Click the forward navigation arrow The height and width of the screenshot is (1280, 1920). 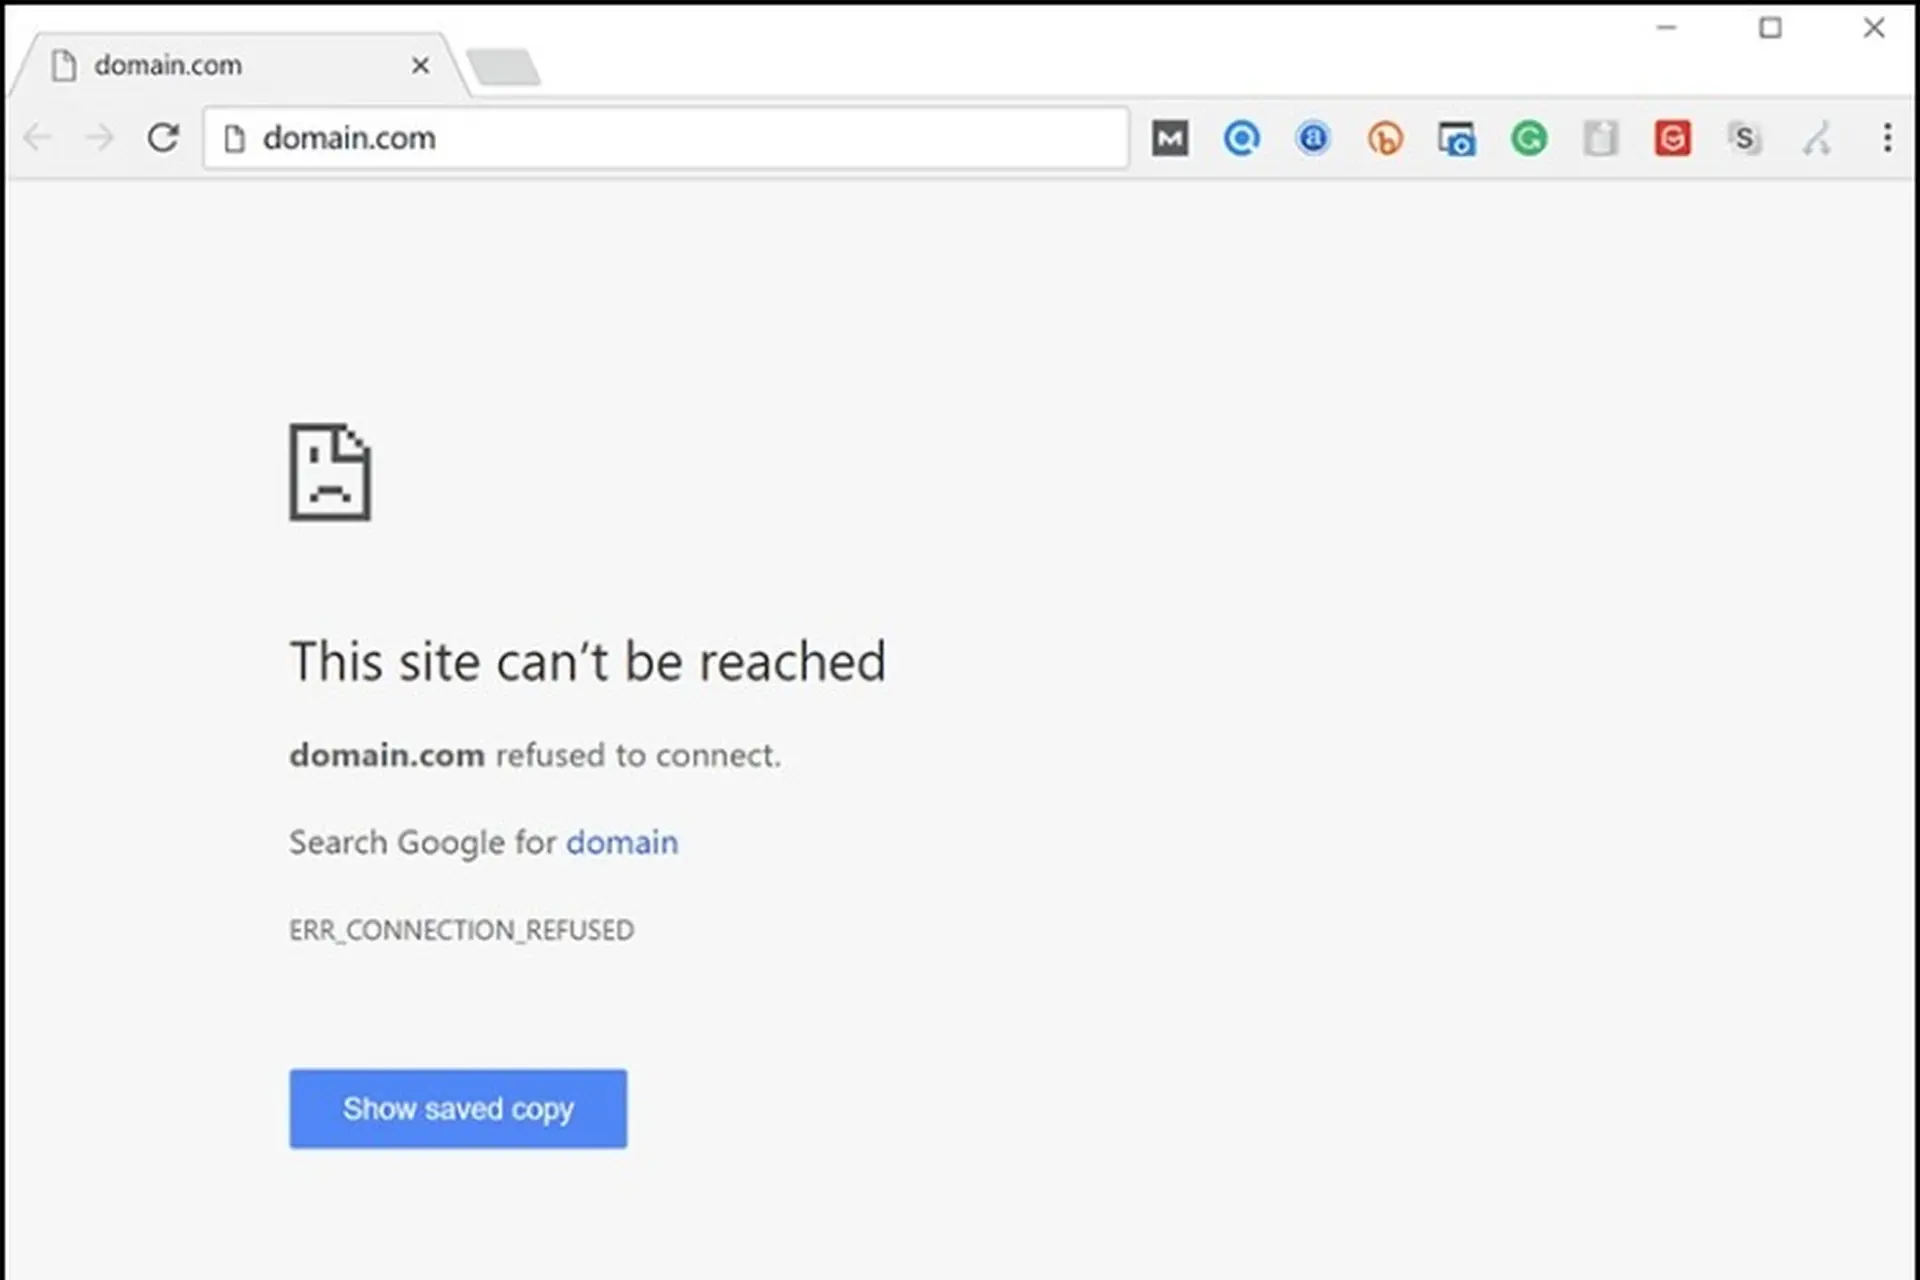[x=99, y=138]
